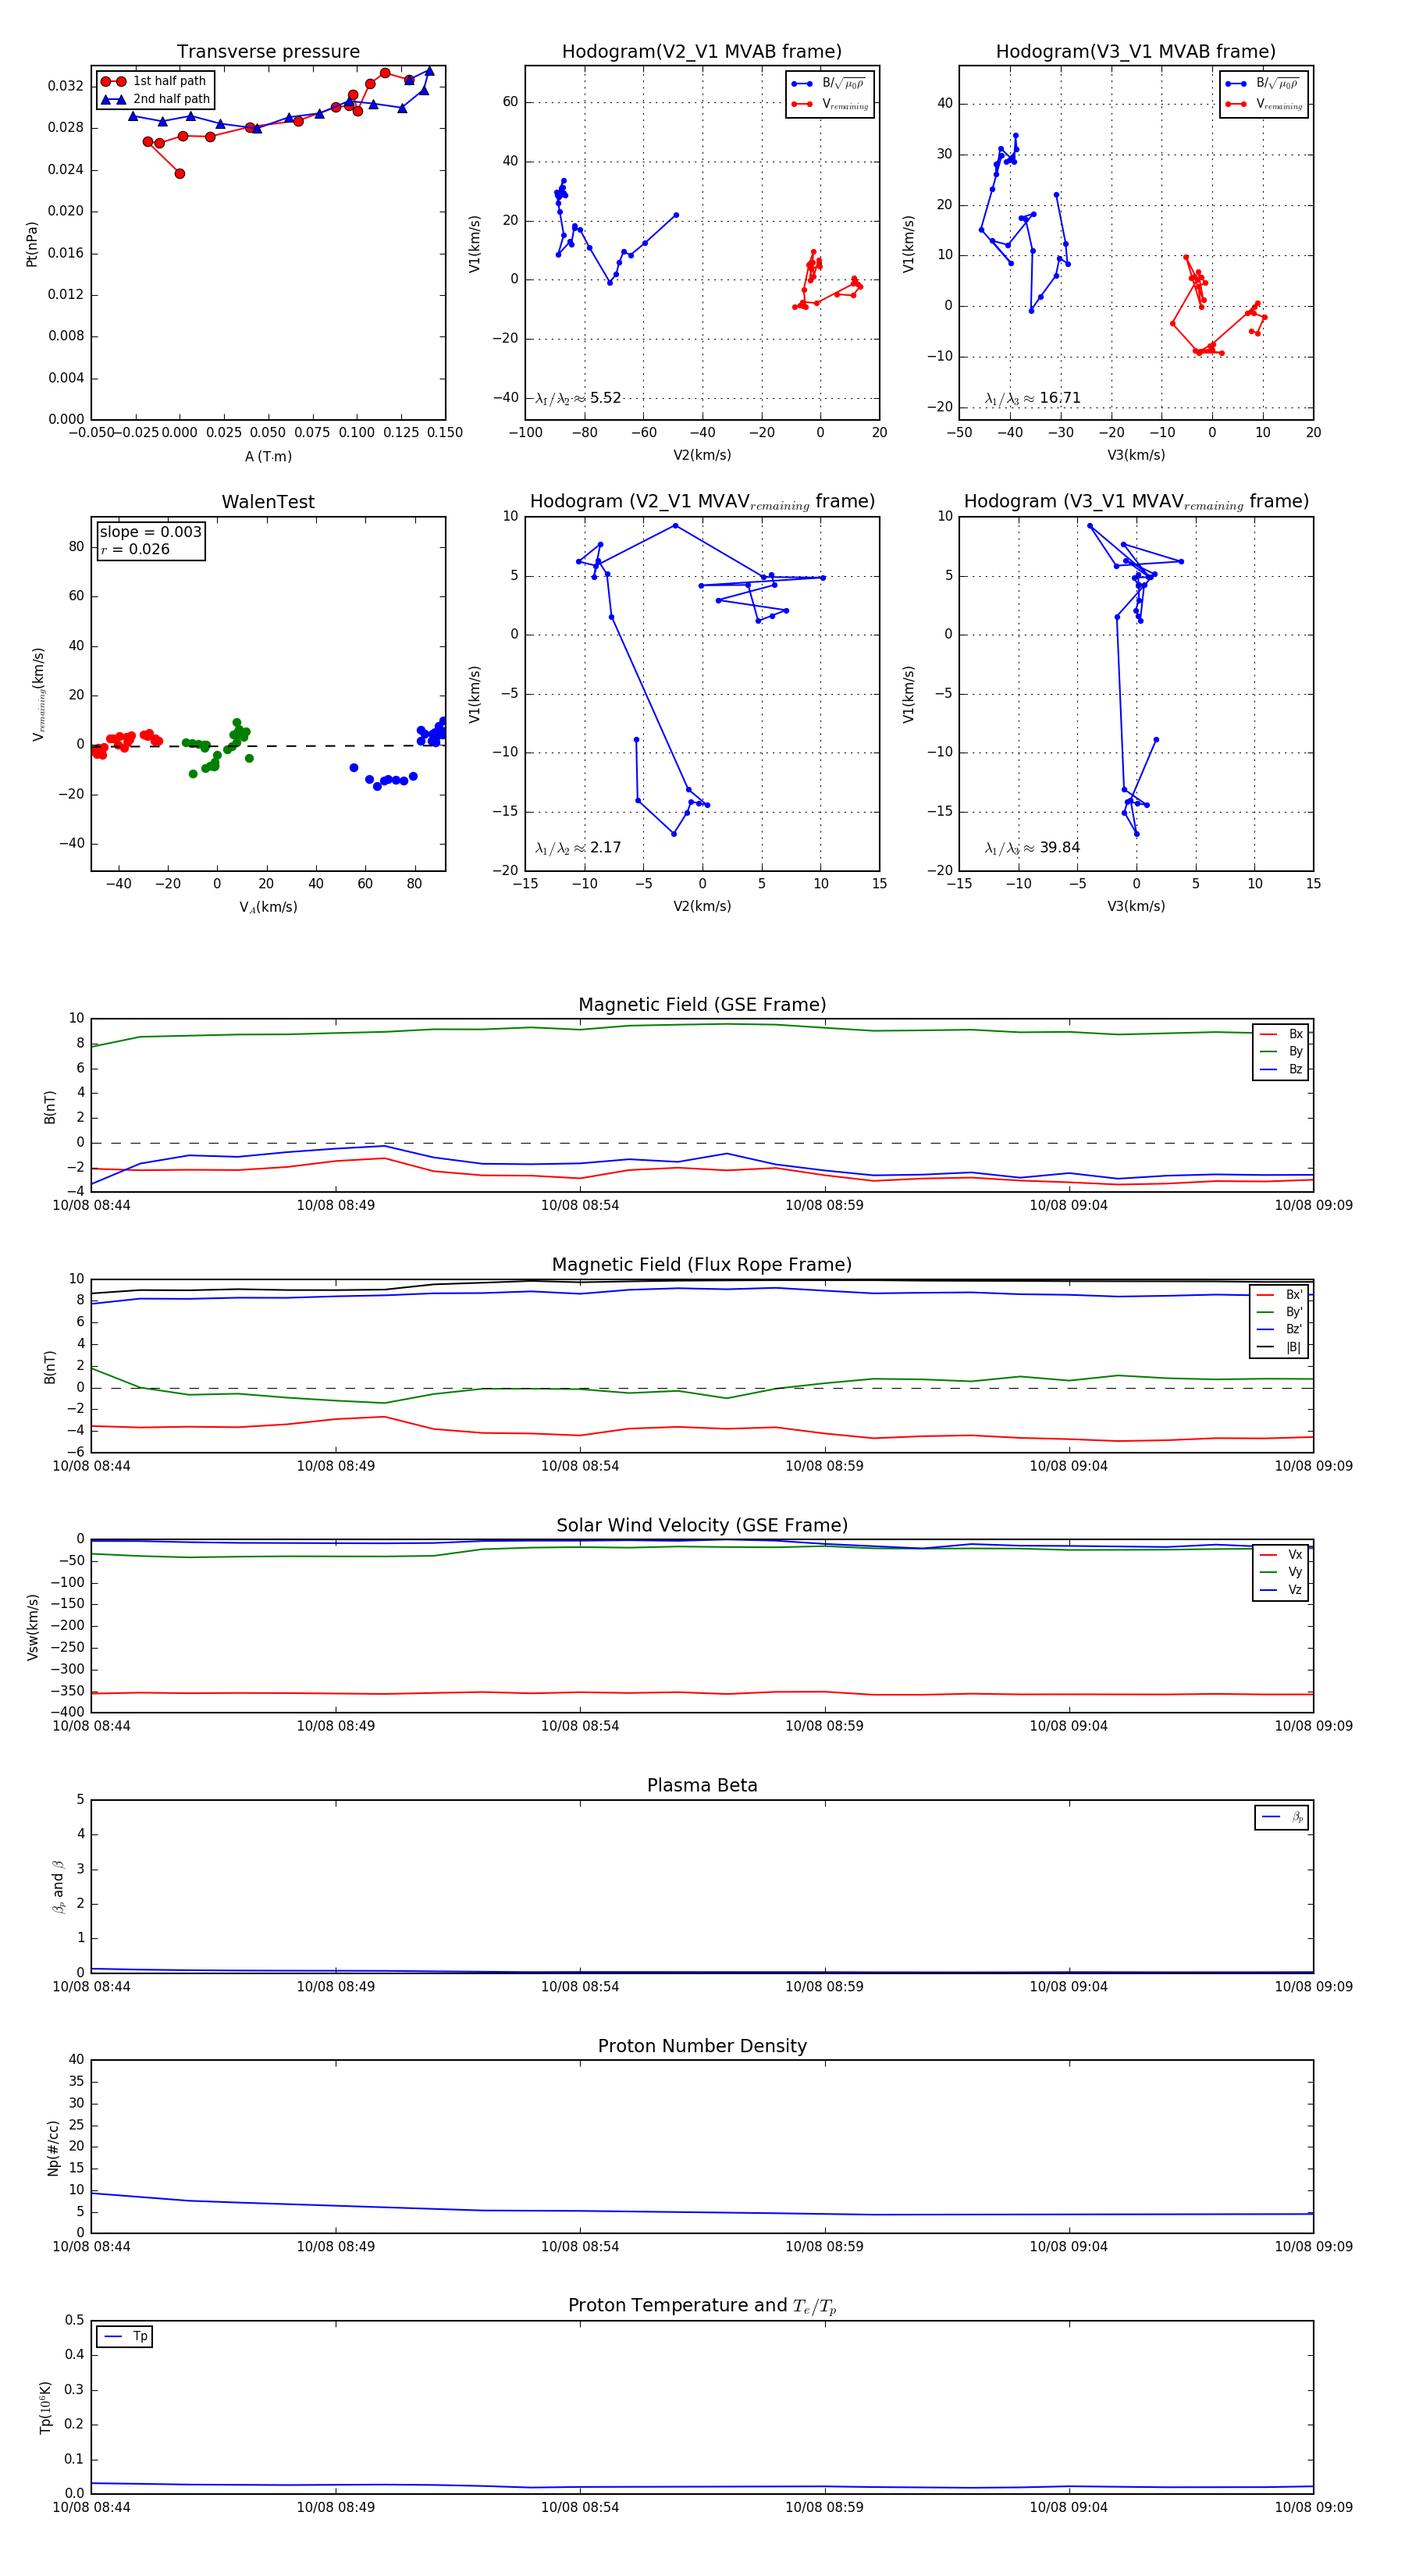Click the 'WalenTest' plot title
This screenshot has width=1405, height=2576.
pyautogui.click(x=268, y=502)
